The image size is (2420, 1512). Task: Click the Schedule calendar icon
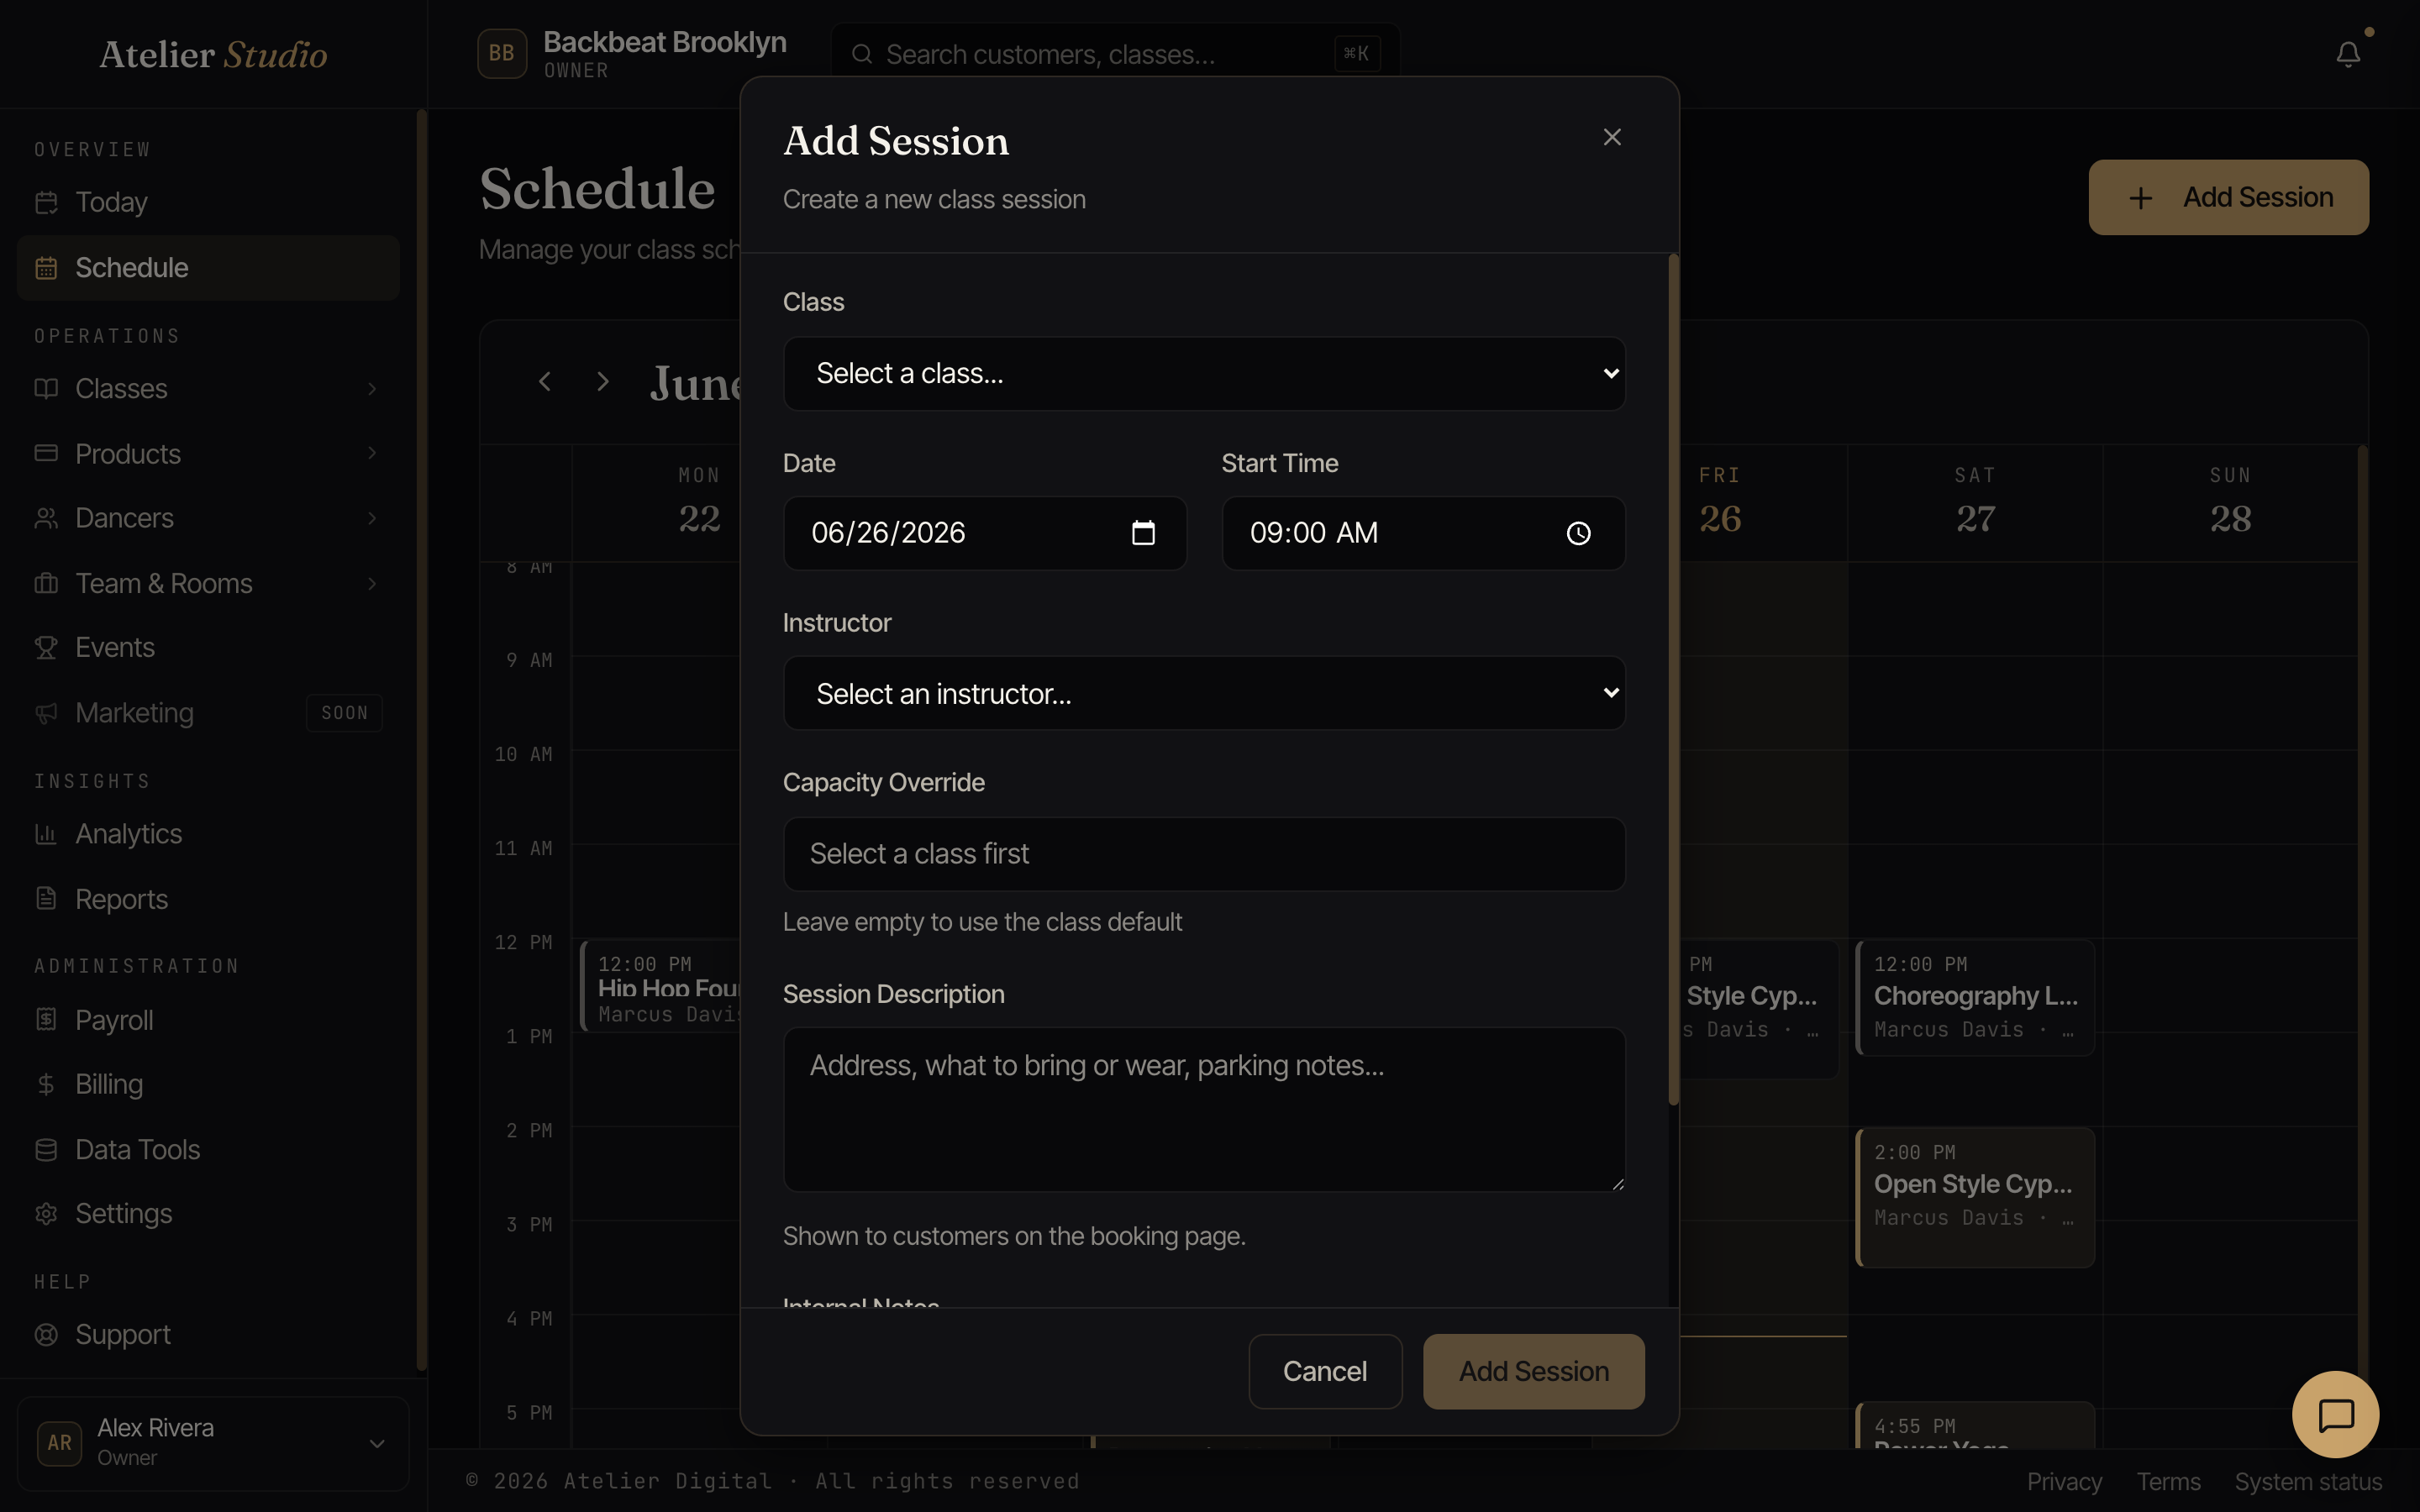(46, 268)
